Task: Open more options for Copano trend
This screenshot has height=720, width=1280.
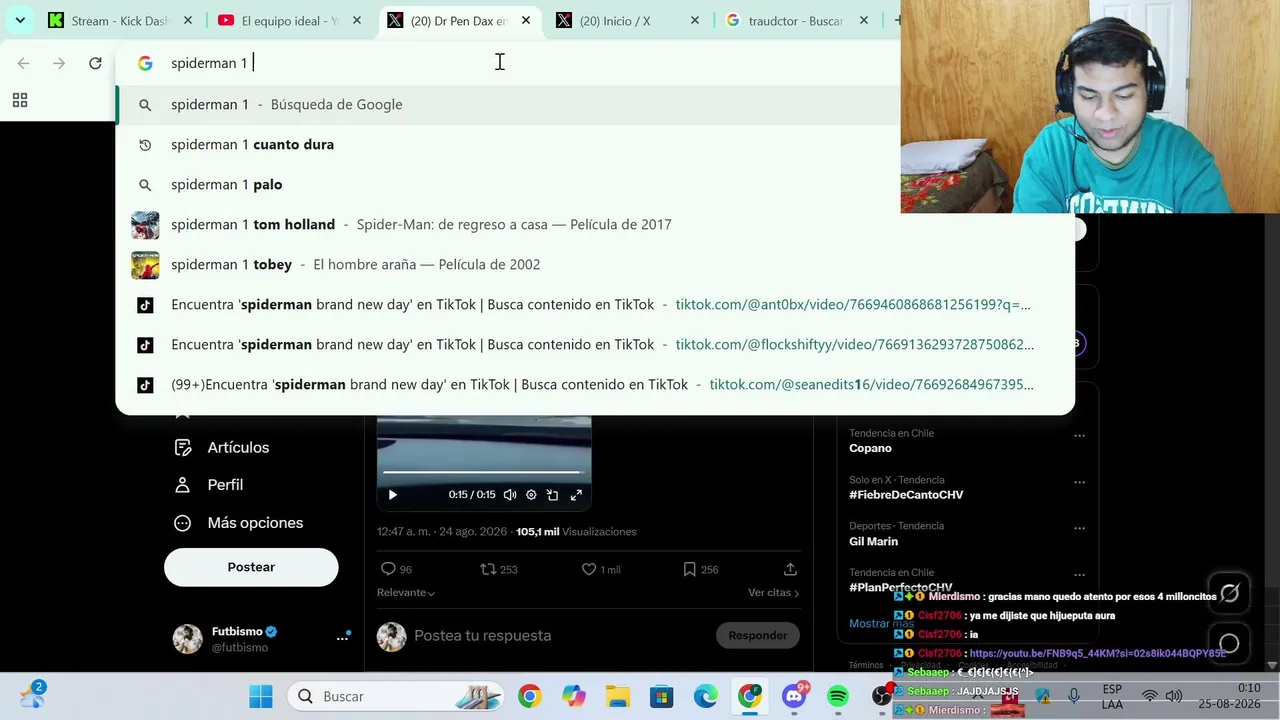Action: point(1079,436)
